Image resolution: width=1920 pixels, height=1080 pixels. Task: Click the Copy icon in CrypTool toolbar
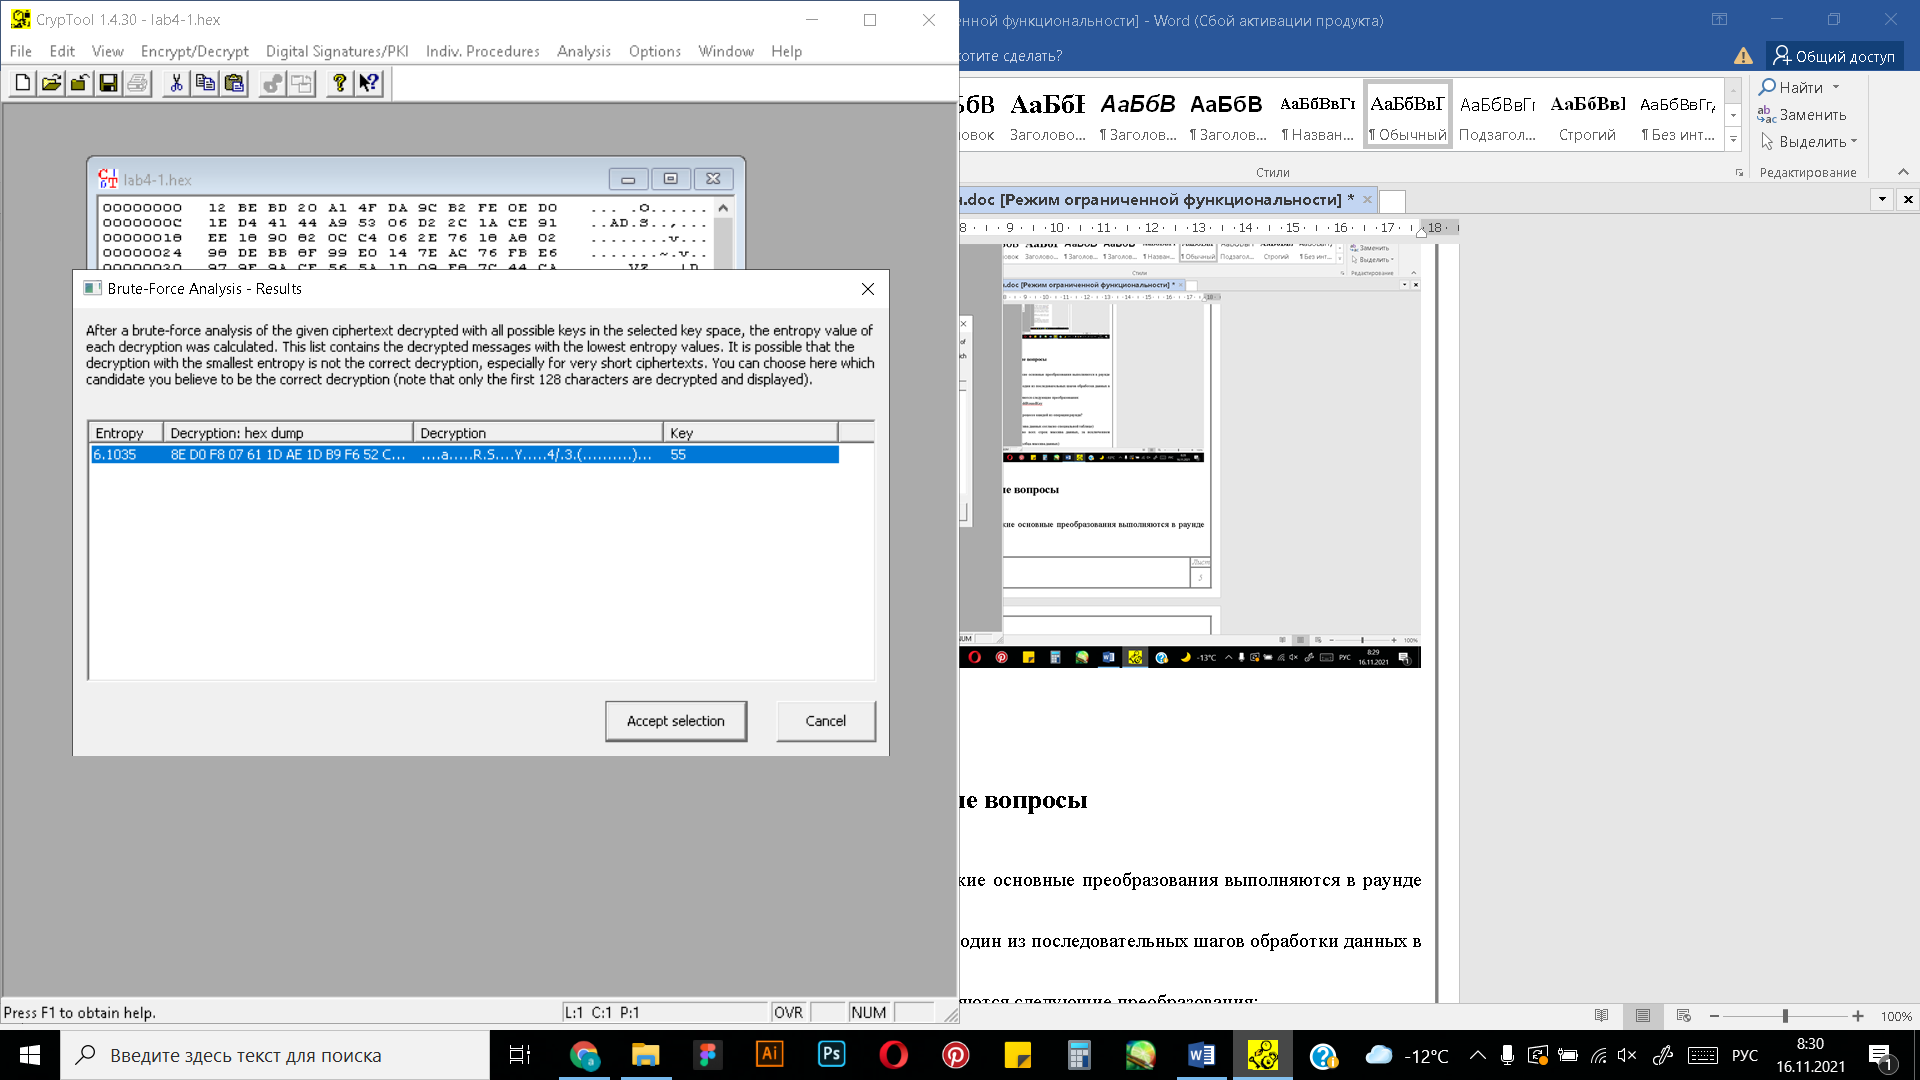point(205,83)
